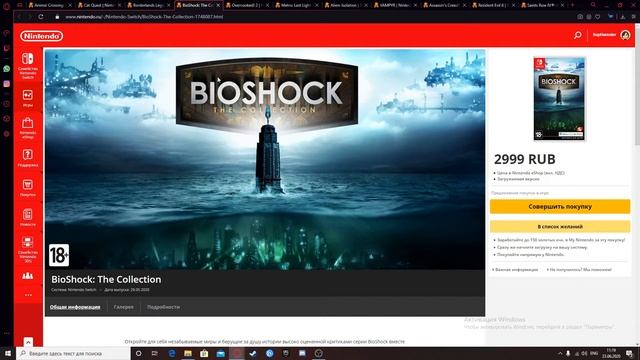Switch to the Подробности tab
Image resolution: width=640 pixels, height=360 pixels.
(163, 307)
